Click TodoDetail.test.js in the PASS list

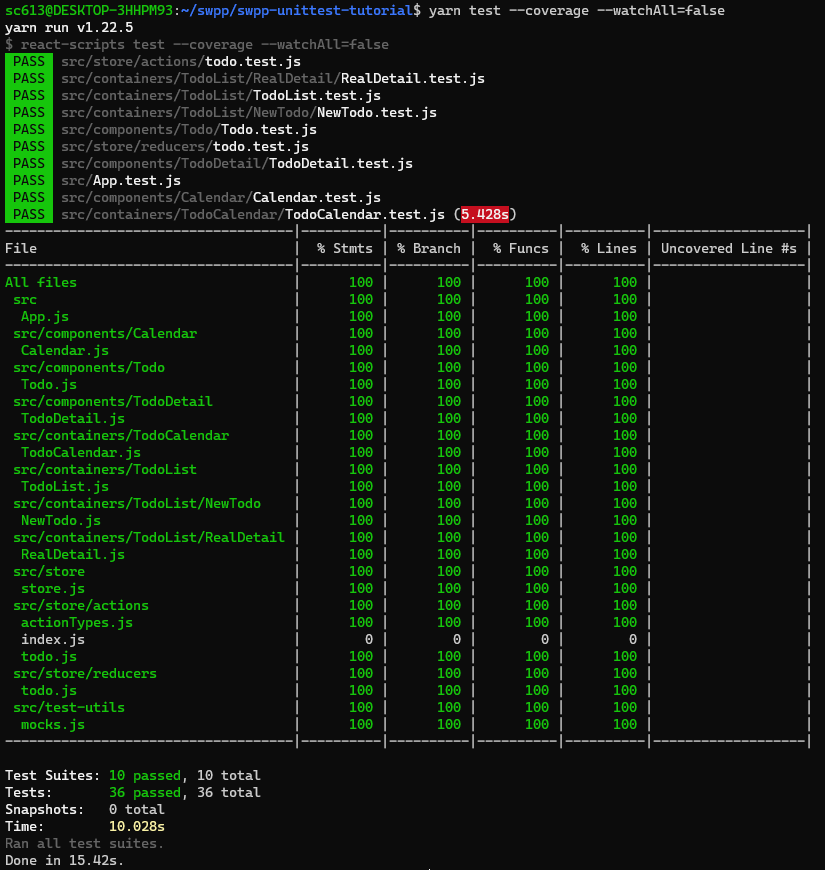340,164
